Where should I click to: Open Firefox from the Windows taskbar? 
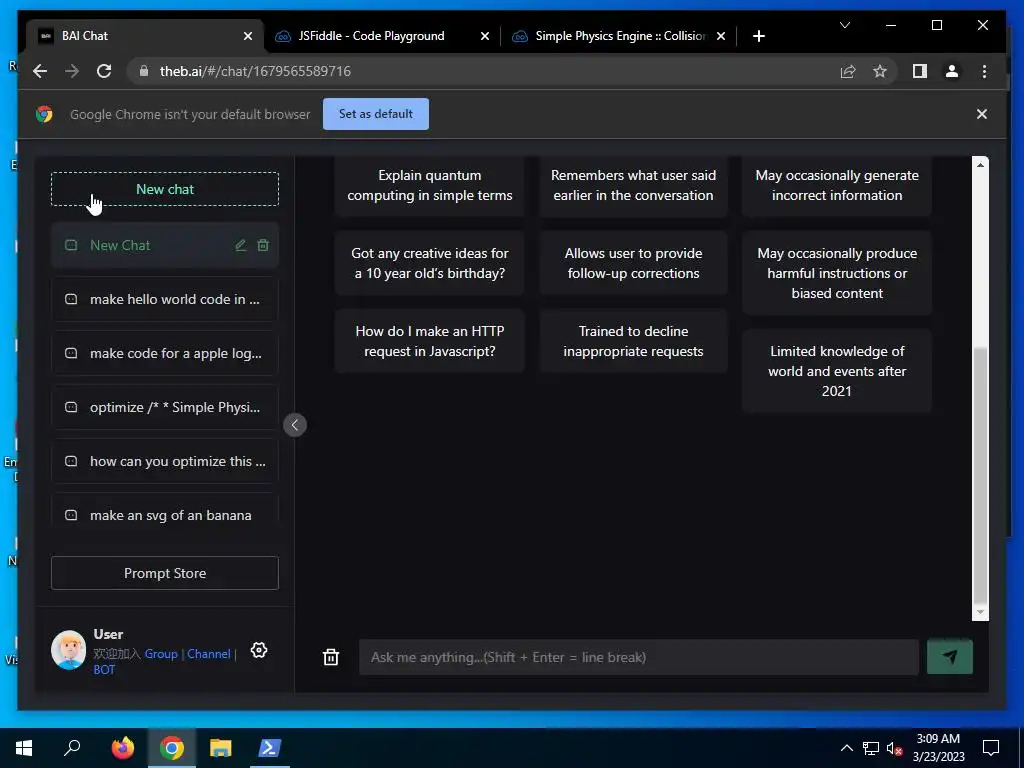pyautogui.click(x=122, y=748)
